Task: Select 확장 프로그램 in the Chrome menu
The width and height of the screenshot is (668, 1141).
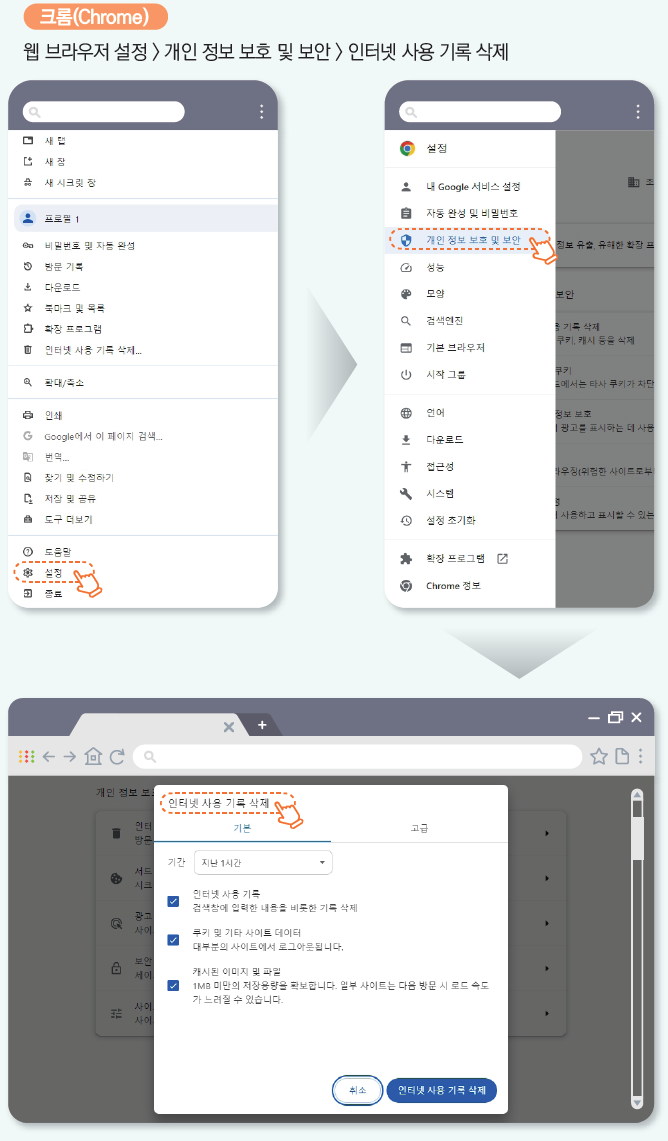Action: (x=73, y=329)
